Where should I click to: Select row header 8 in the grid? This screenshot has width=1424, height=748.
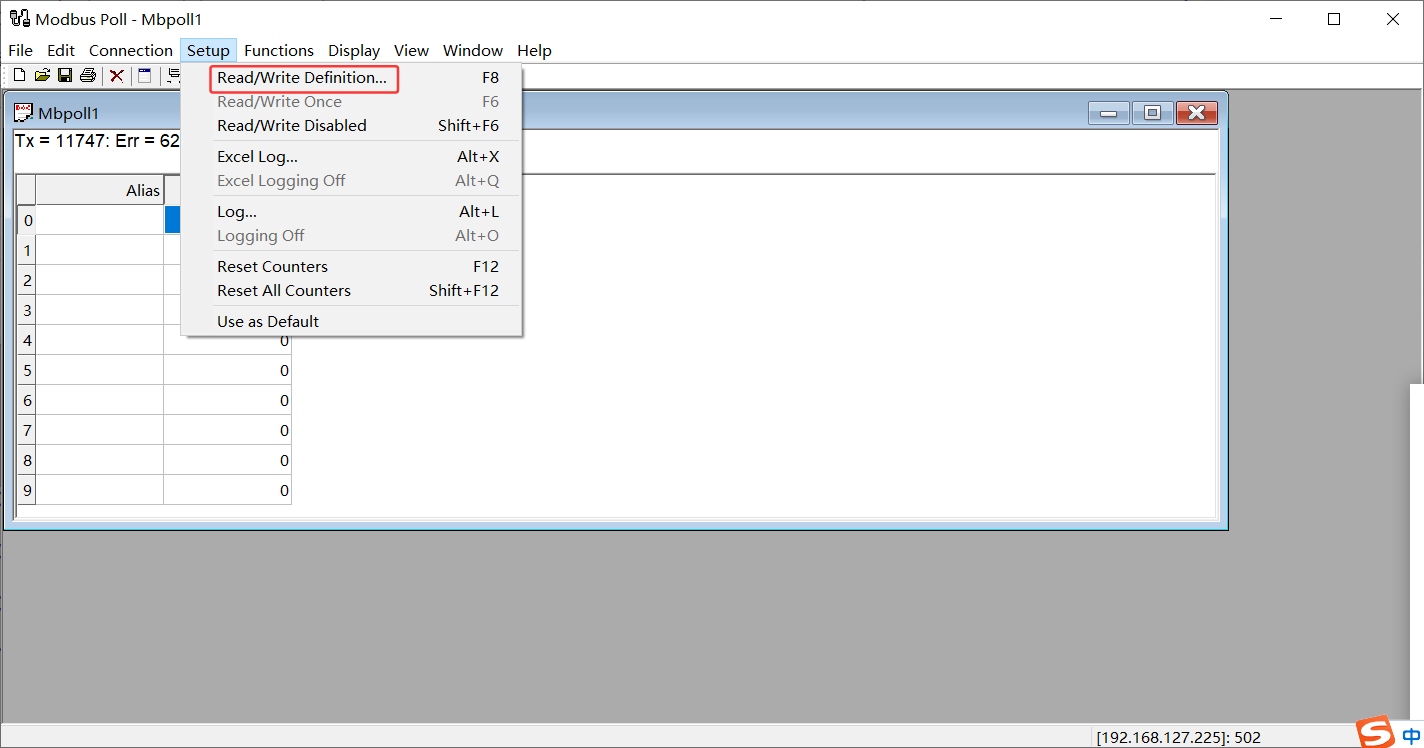27,460
